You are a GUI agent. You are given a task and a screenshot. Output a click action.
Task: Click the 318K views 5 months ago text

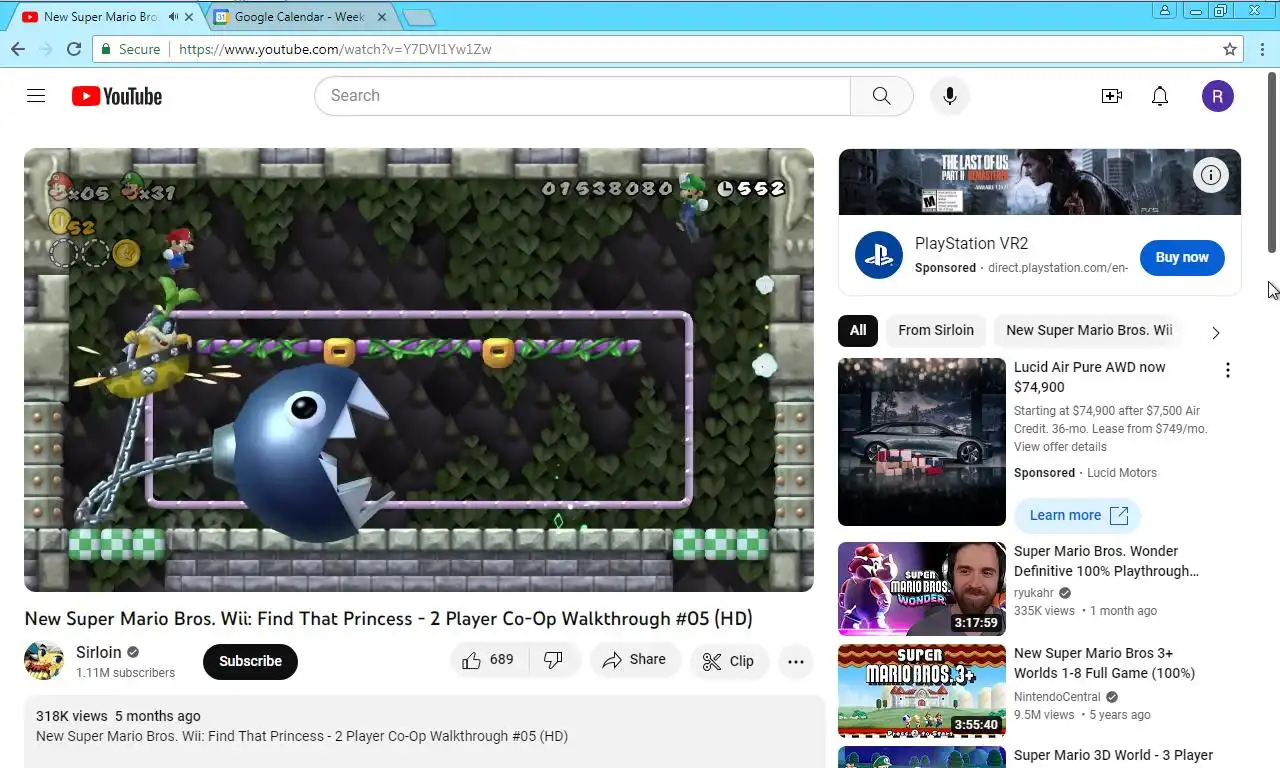(118, 716)
